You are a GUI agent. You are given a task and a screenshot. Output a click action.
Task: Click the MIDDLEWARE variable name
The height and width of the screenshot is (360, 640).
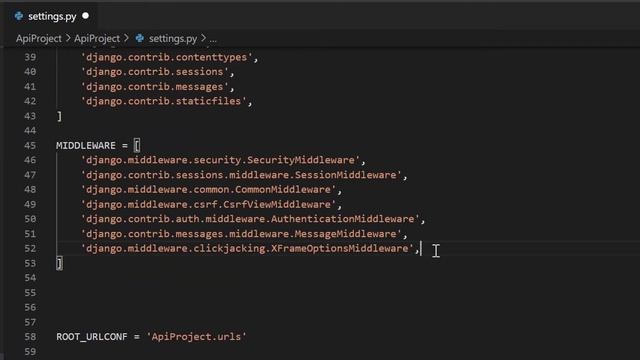(86, 146)
